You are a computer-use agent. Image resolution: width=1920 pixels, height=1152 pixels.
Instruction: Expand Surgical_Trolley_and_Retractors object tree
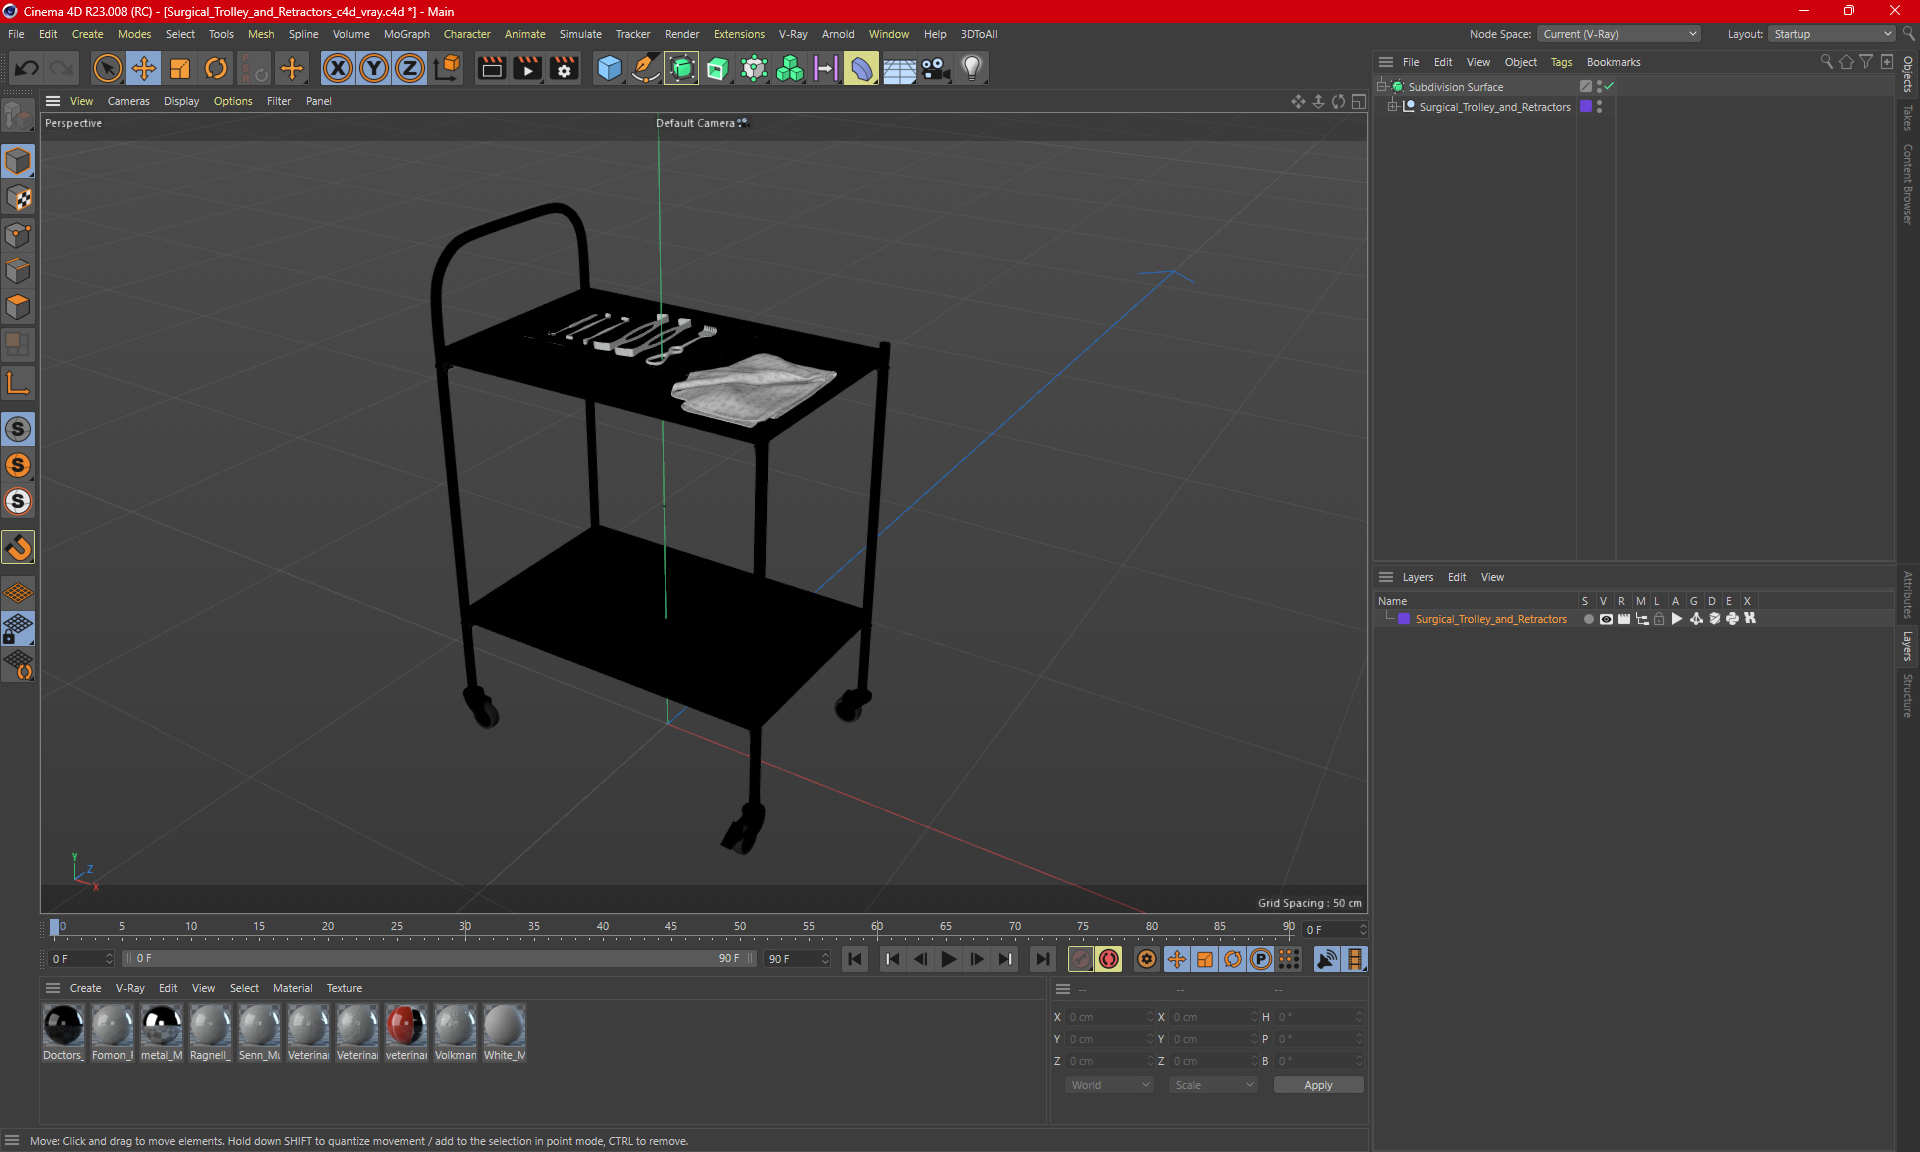pos(1392,107)
